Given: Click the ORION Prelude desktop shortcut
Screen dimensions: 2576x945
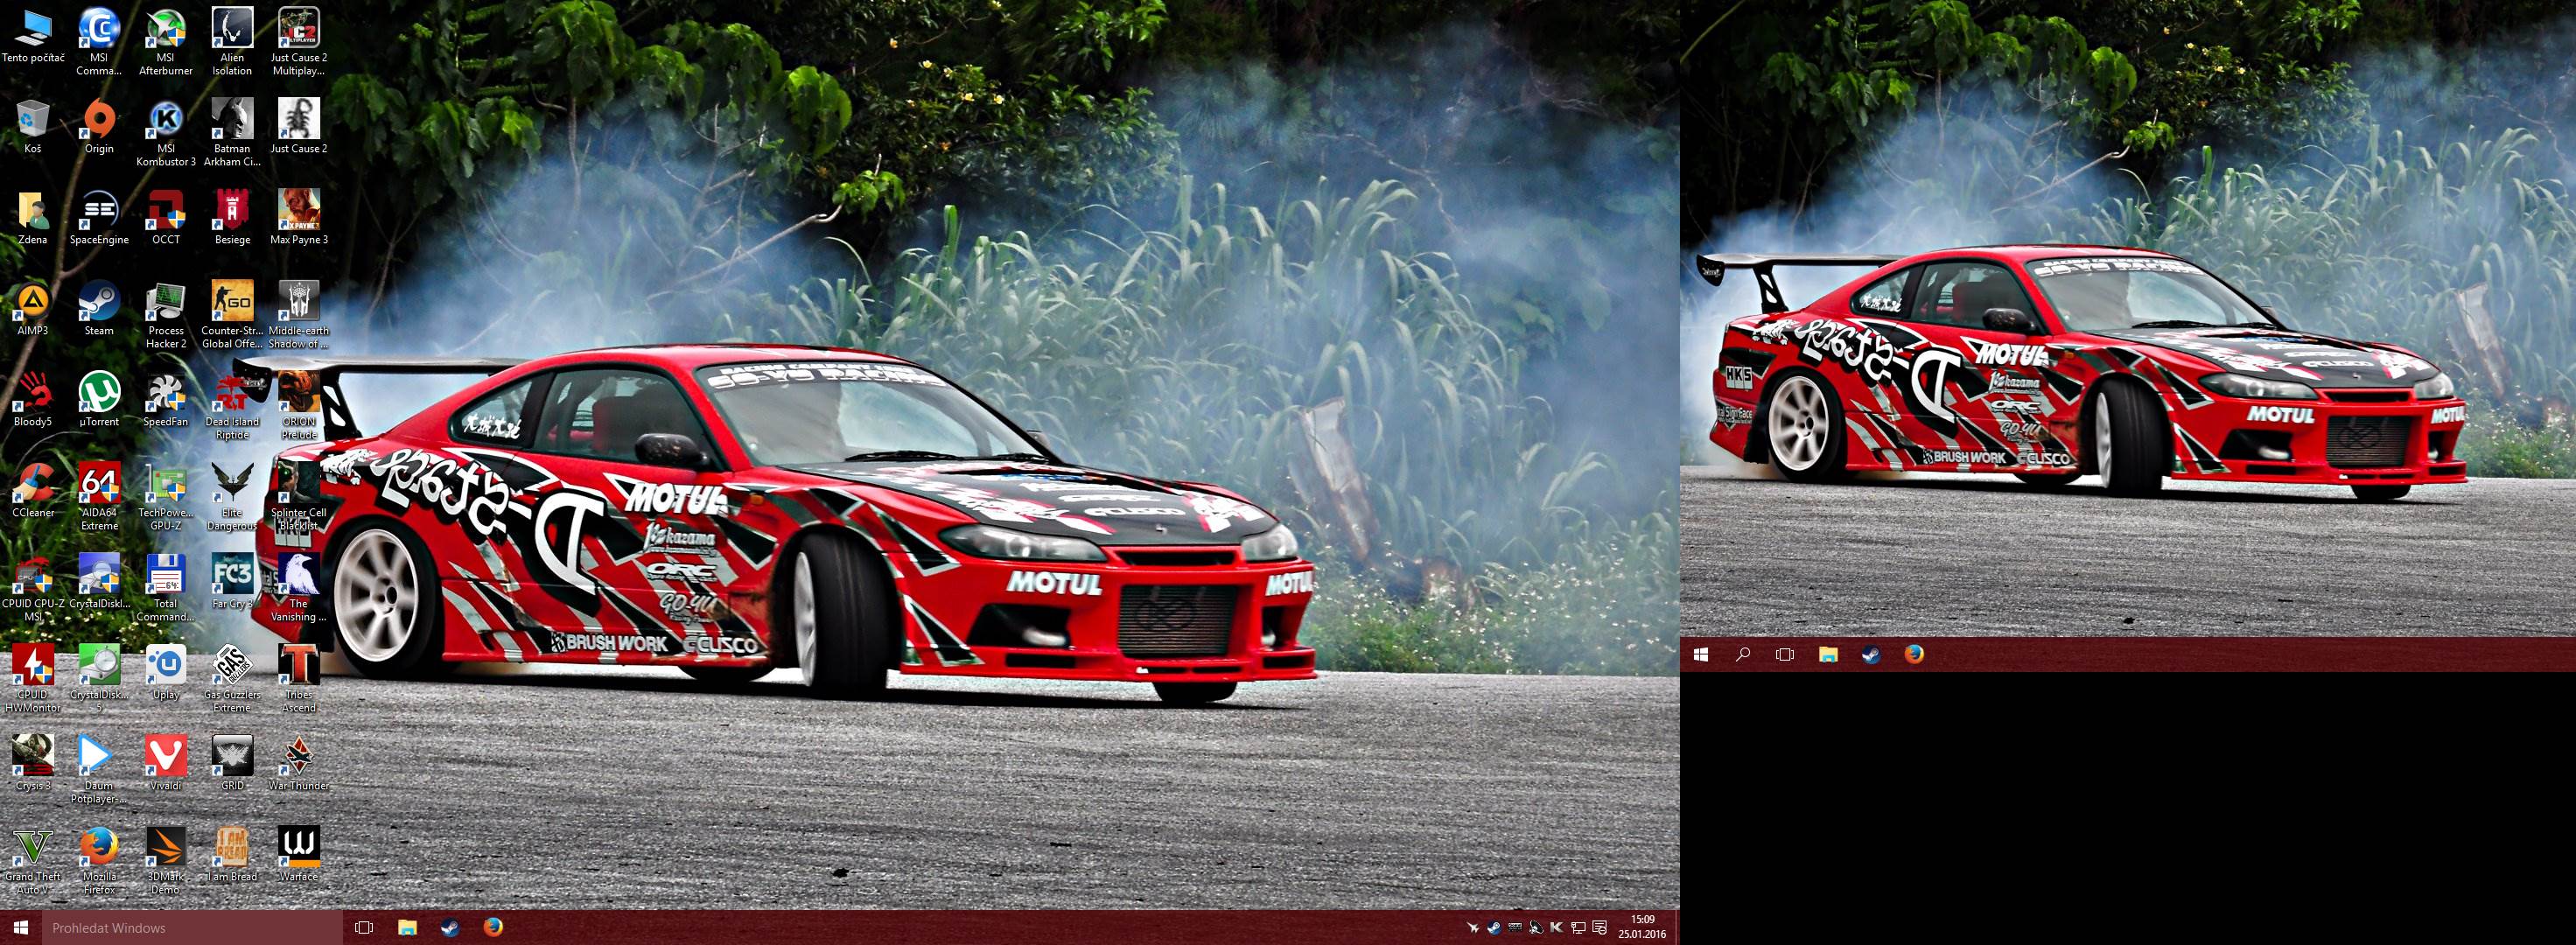Looking at the screenshot, I should (x=299, y=406).
